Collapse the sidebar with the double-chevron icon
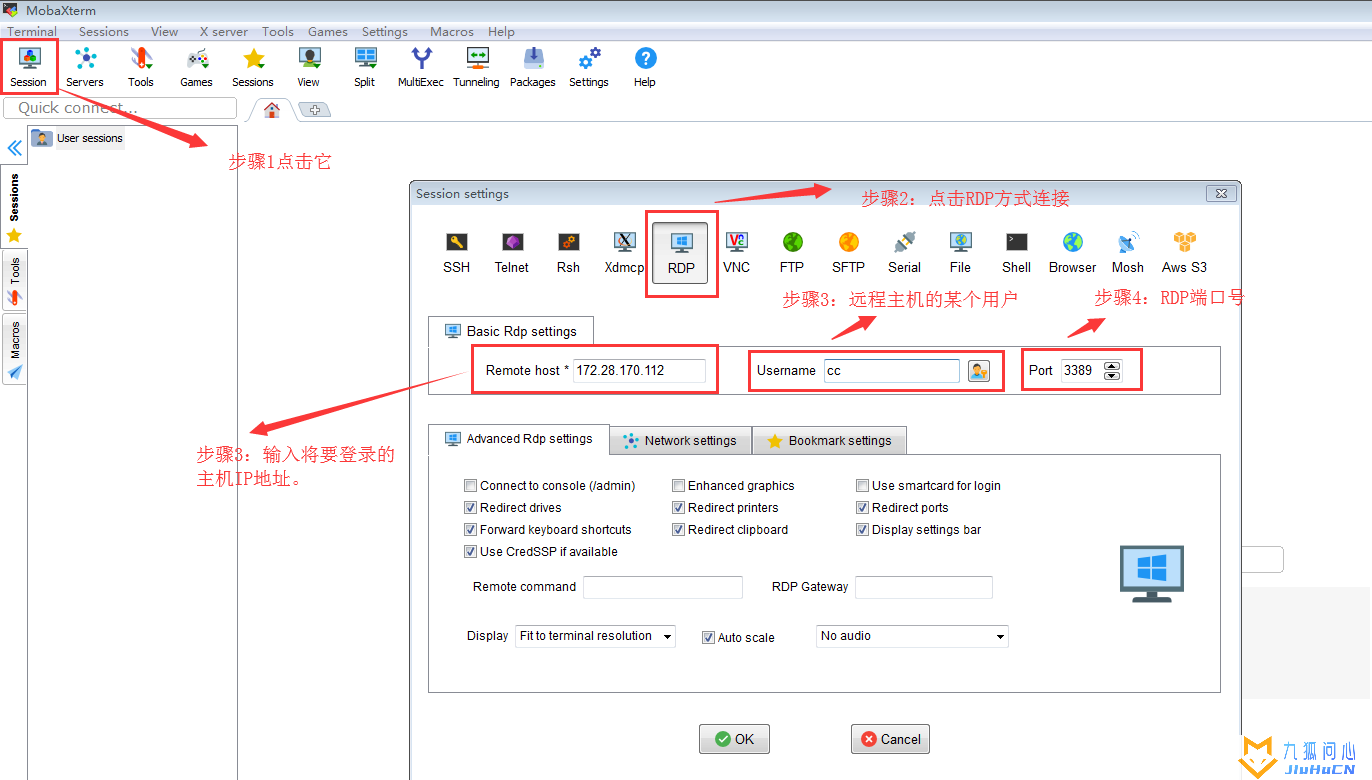The height and width of the screenshot is (780, 1372). pyautogui.click(x=15, y=148)
